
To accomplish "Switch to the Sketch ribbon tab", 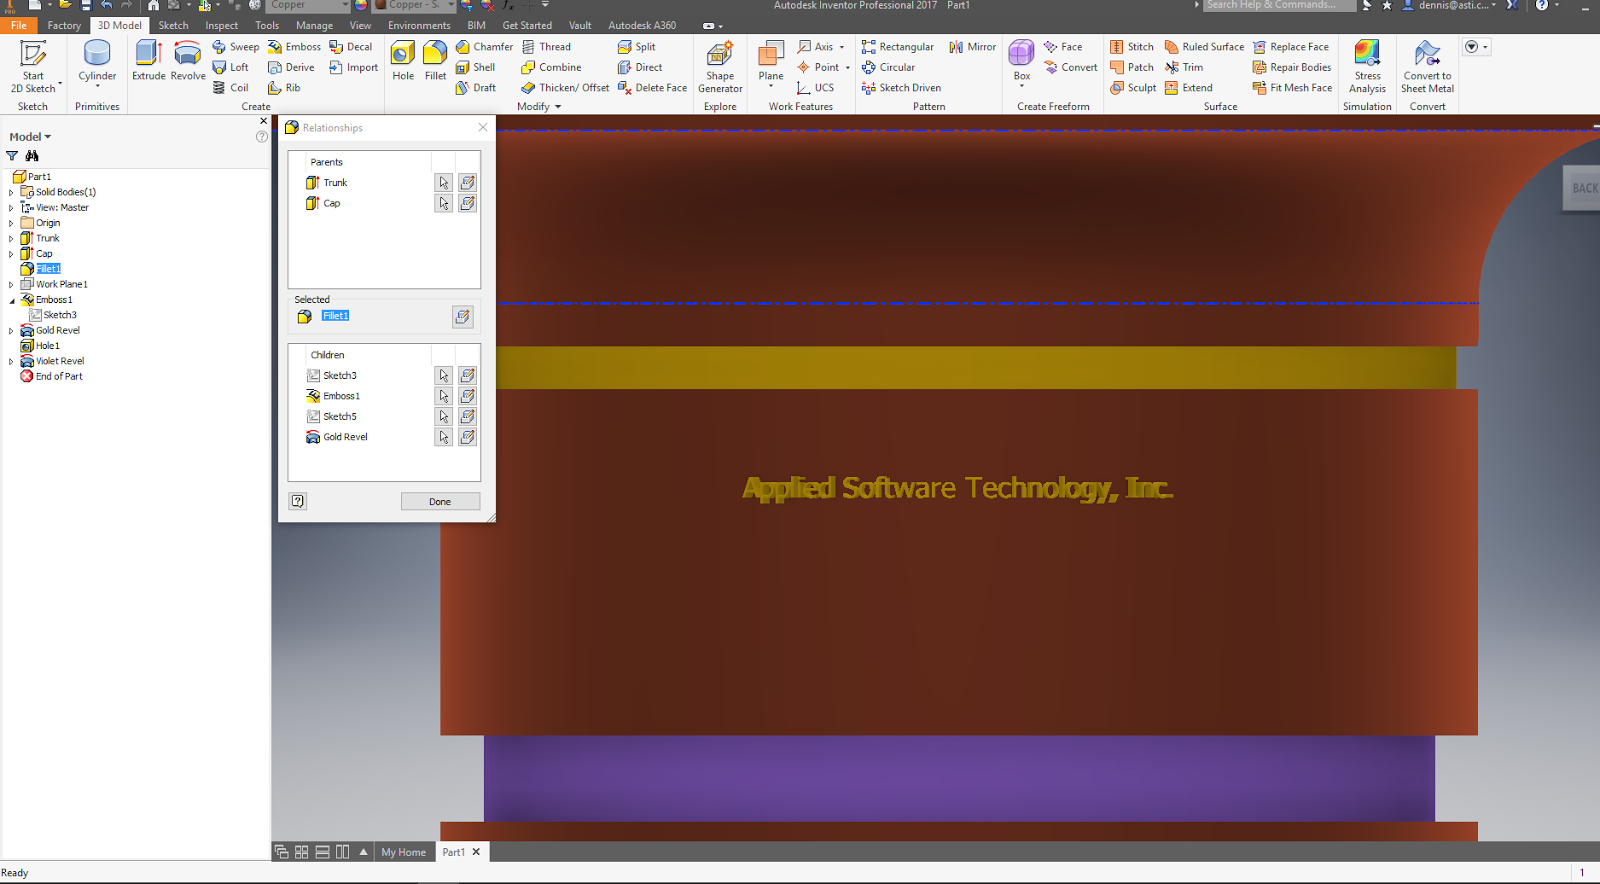I will pyautogui.click(x=173, y=25).
